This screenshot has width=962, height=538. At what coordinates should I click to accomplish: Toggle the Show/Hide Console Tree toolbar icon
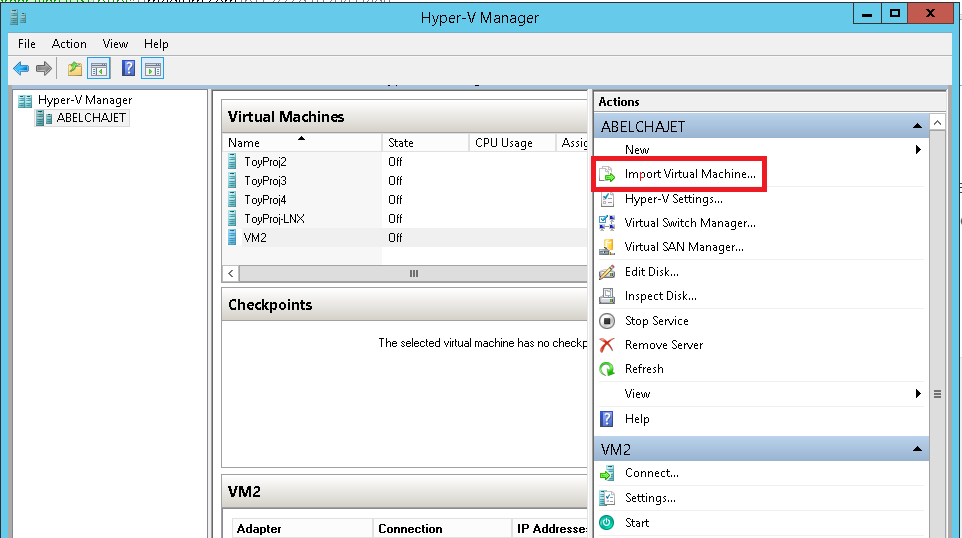(x=99, y=69)
